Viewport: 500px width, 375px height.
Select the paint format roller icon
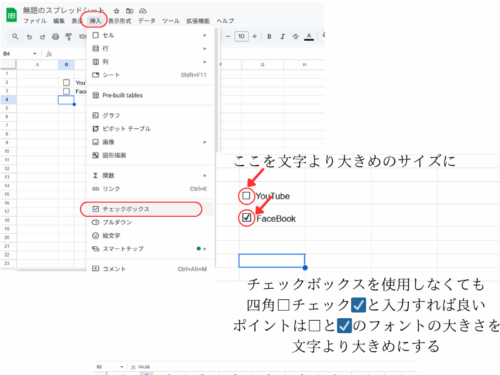(x=68, y=37)
